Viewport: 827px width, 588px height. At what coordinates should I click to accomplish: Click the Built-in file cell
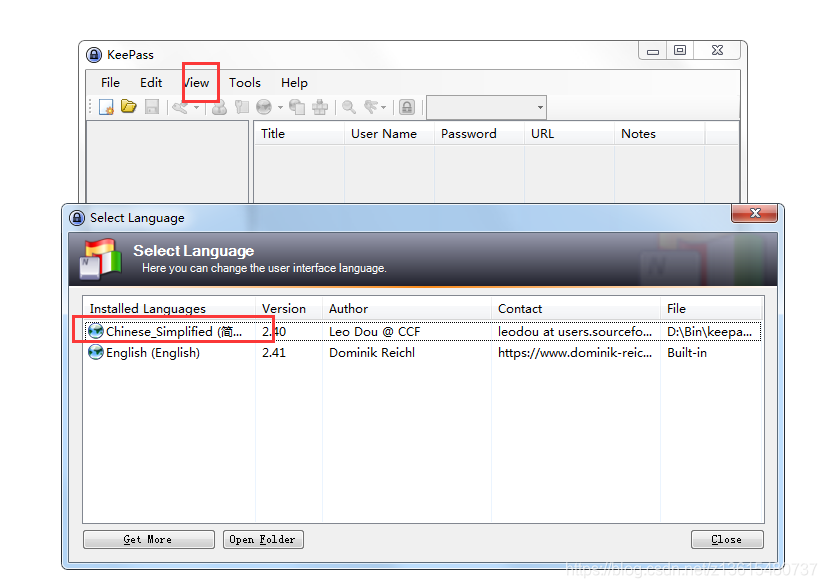687,353
